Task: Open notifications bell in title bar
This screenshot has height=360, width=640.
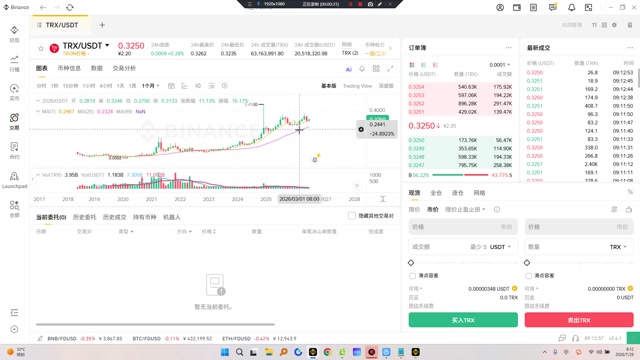Action: click(571, 7)
